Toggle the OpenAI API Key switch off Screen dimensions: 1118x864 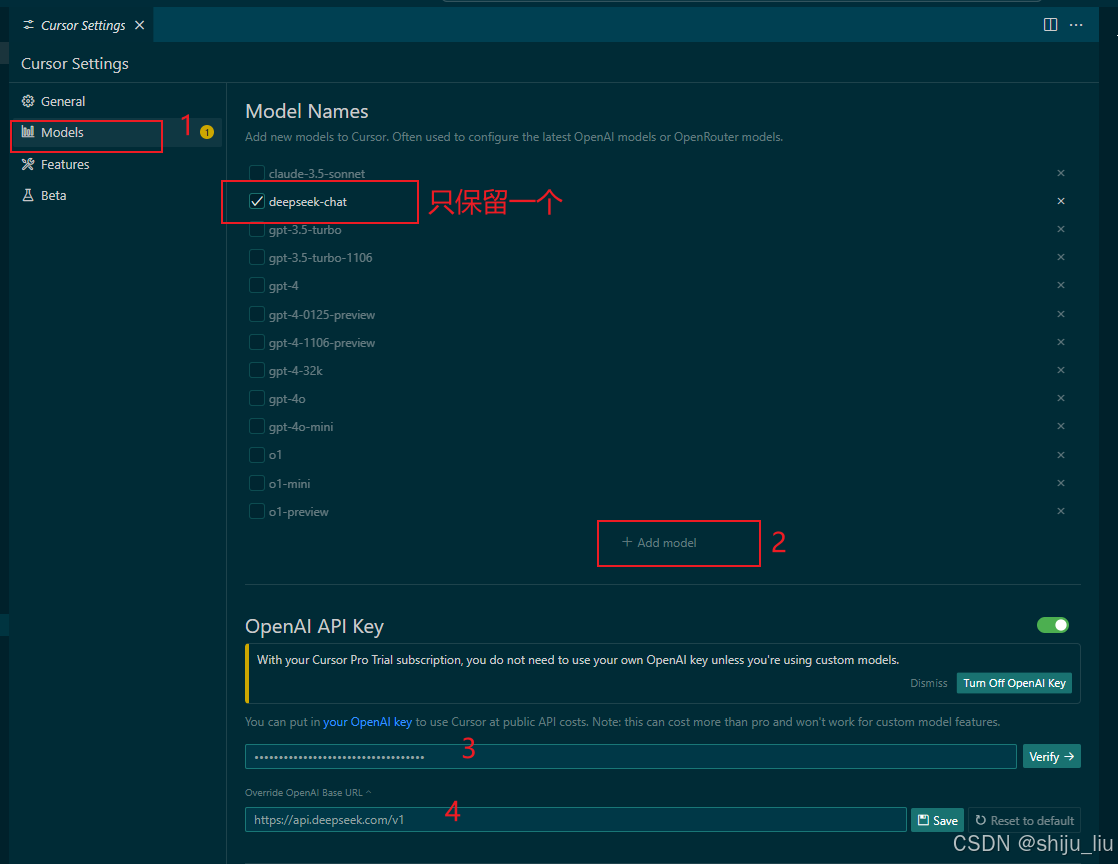tap(1052, 625)
